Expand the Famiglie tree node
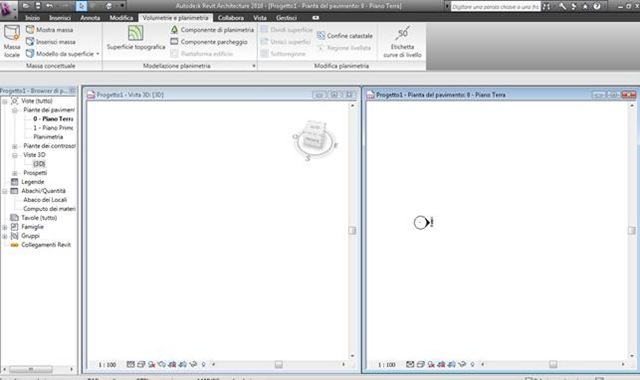Image resolution: width=640 pixels, height=380 pixels. tap(5, 227)
